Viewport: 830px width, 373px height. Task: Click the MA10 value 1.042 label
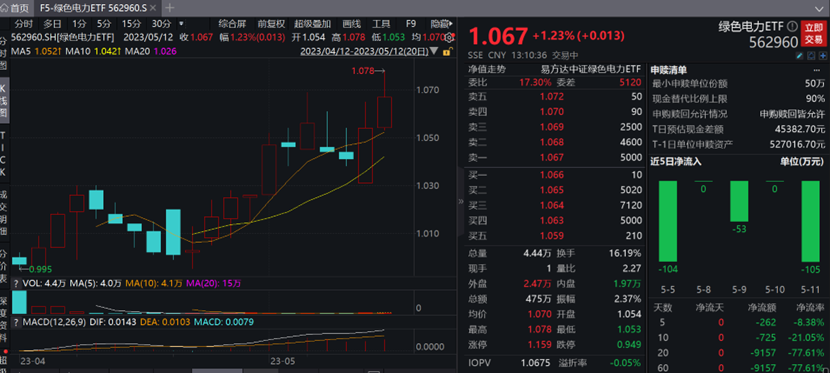click(x=108, y=51)
